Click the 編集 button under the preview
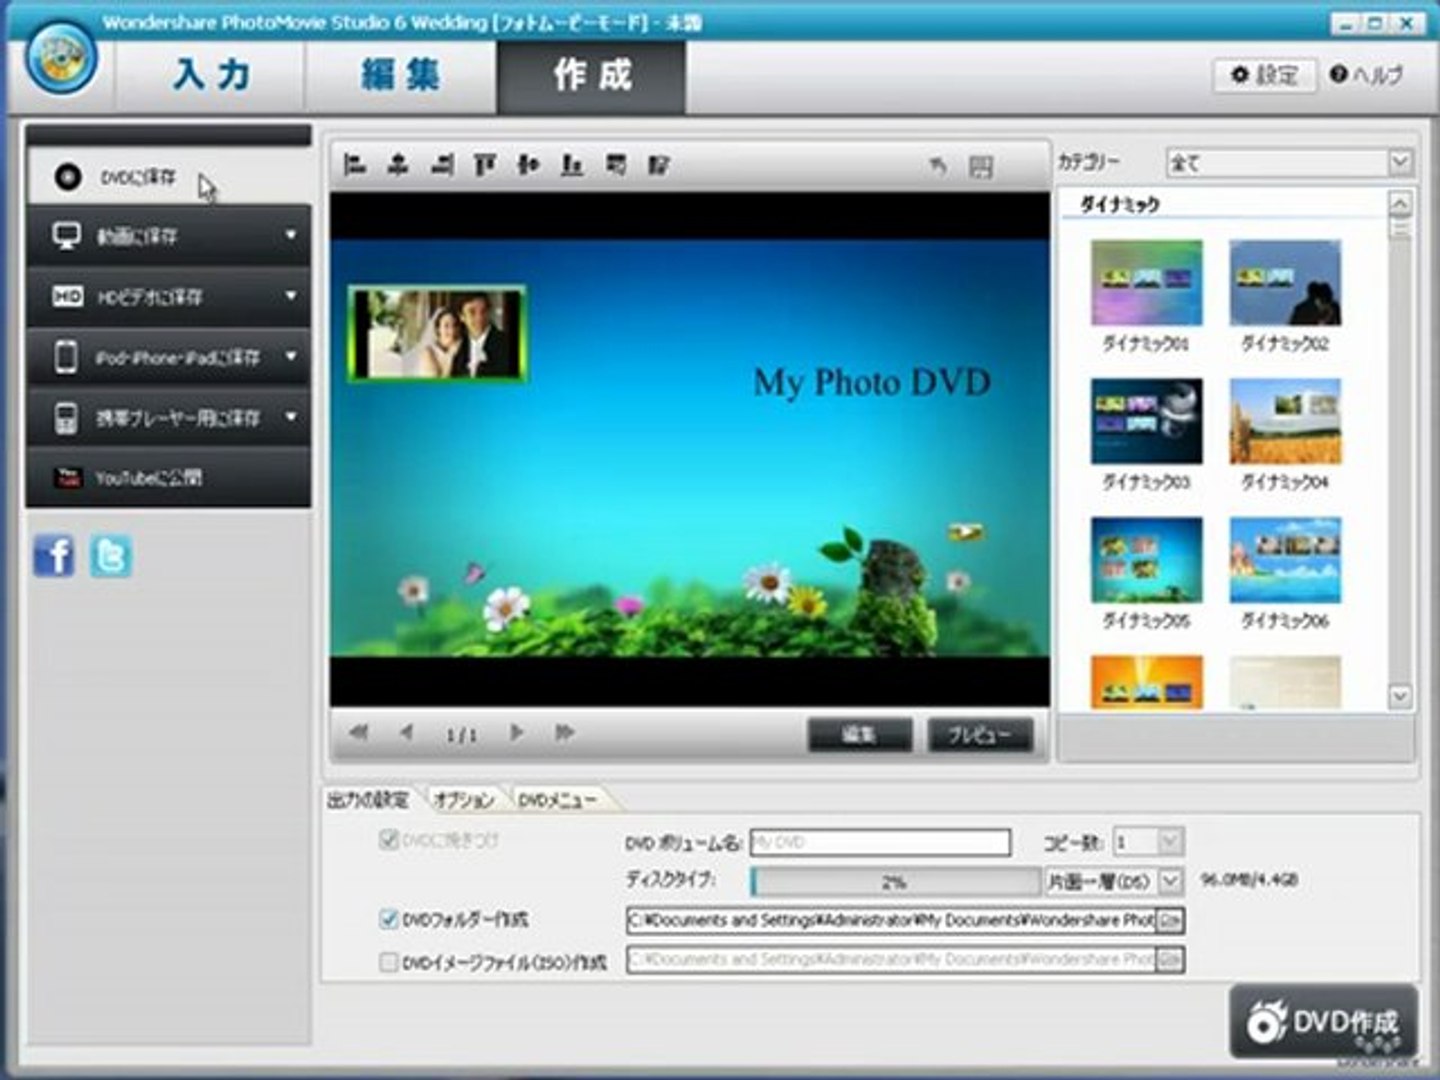 (x=859, y=735)
